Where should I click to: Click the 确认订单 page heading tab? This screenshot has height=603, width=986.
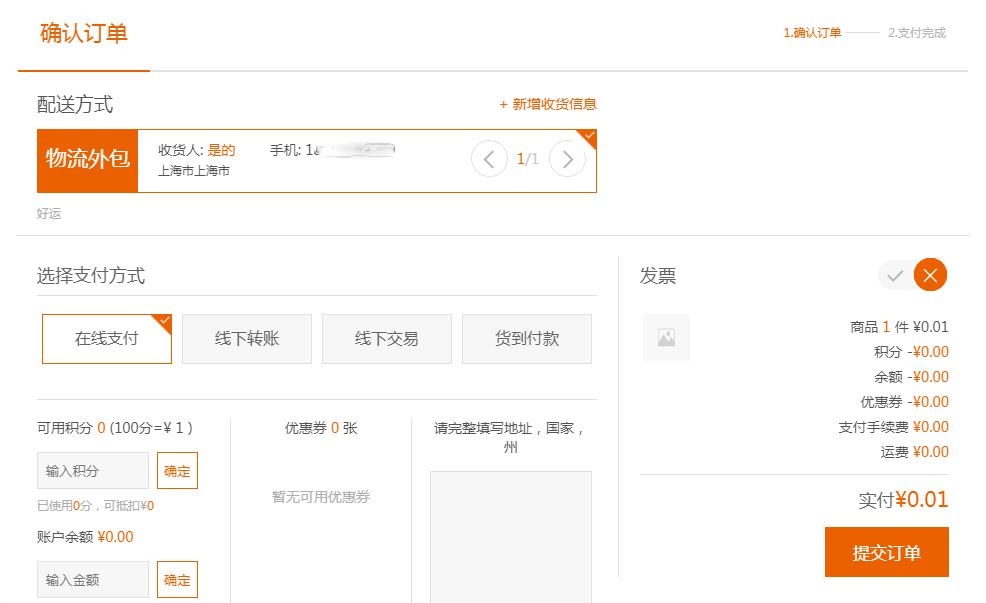coord(84,34)
